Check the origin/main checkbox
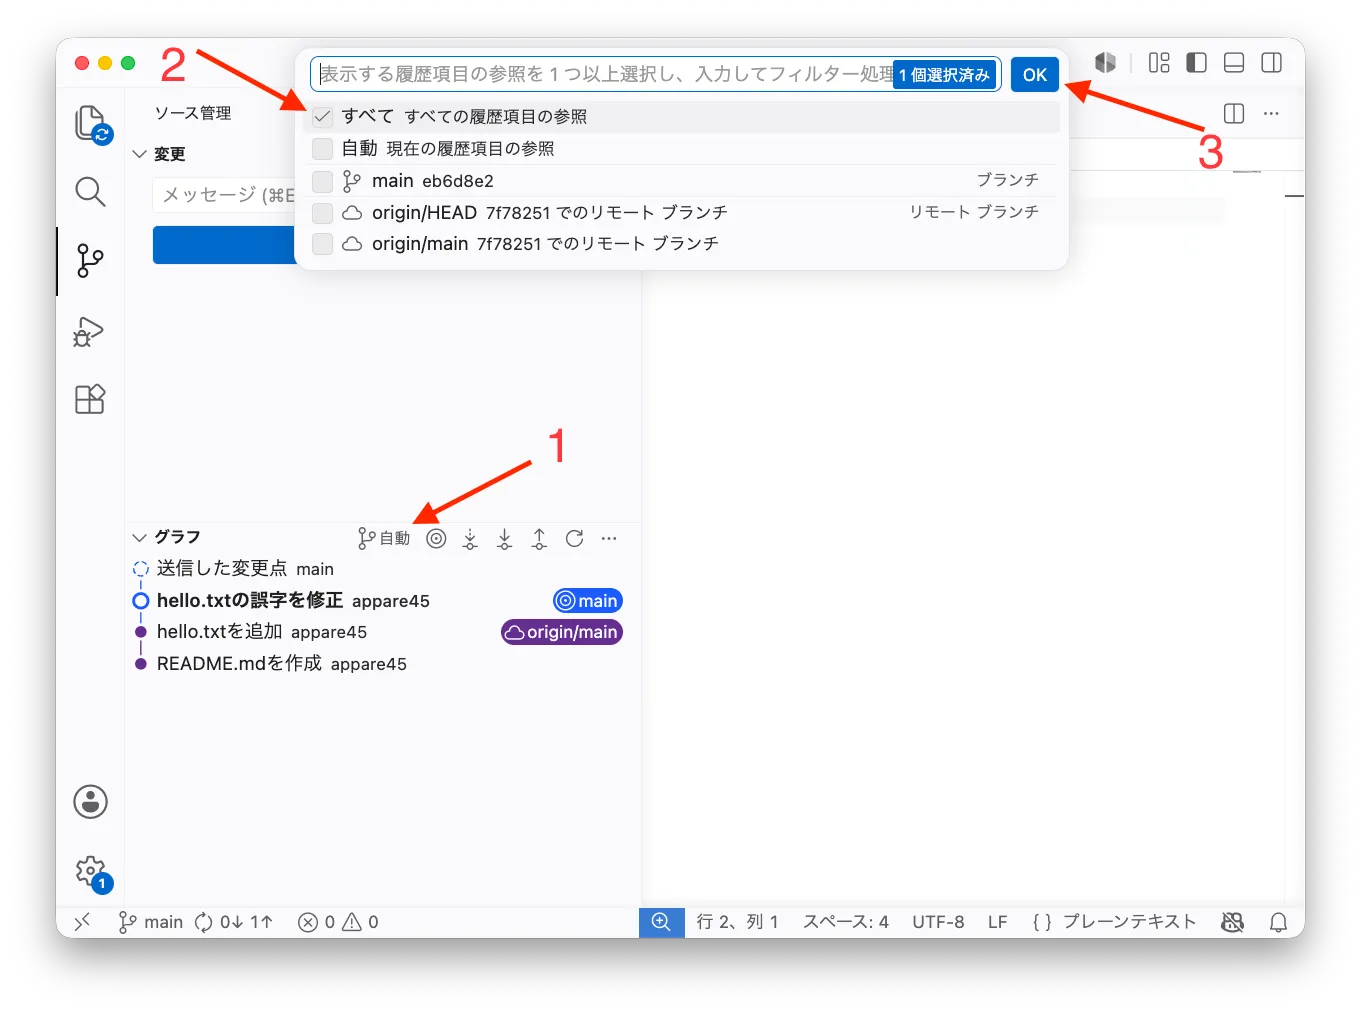 point(322,244)
